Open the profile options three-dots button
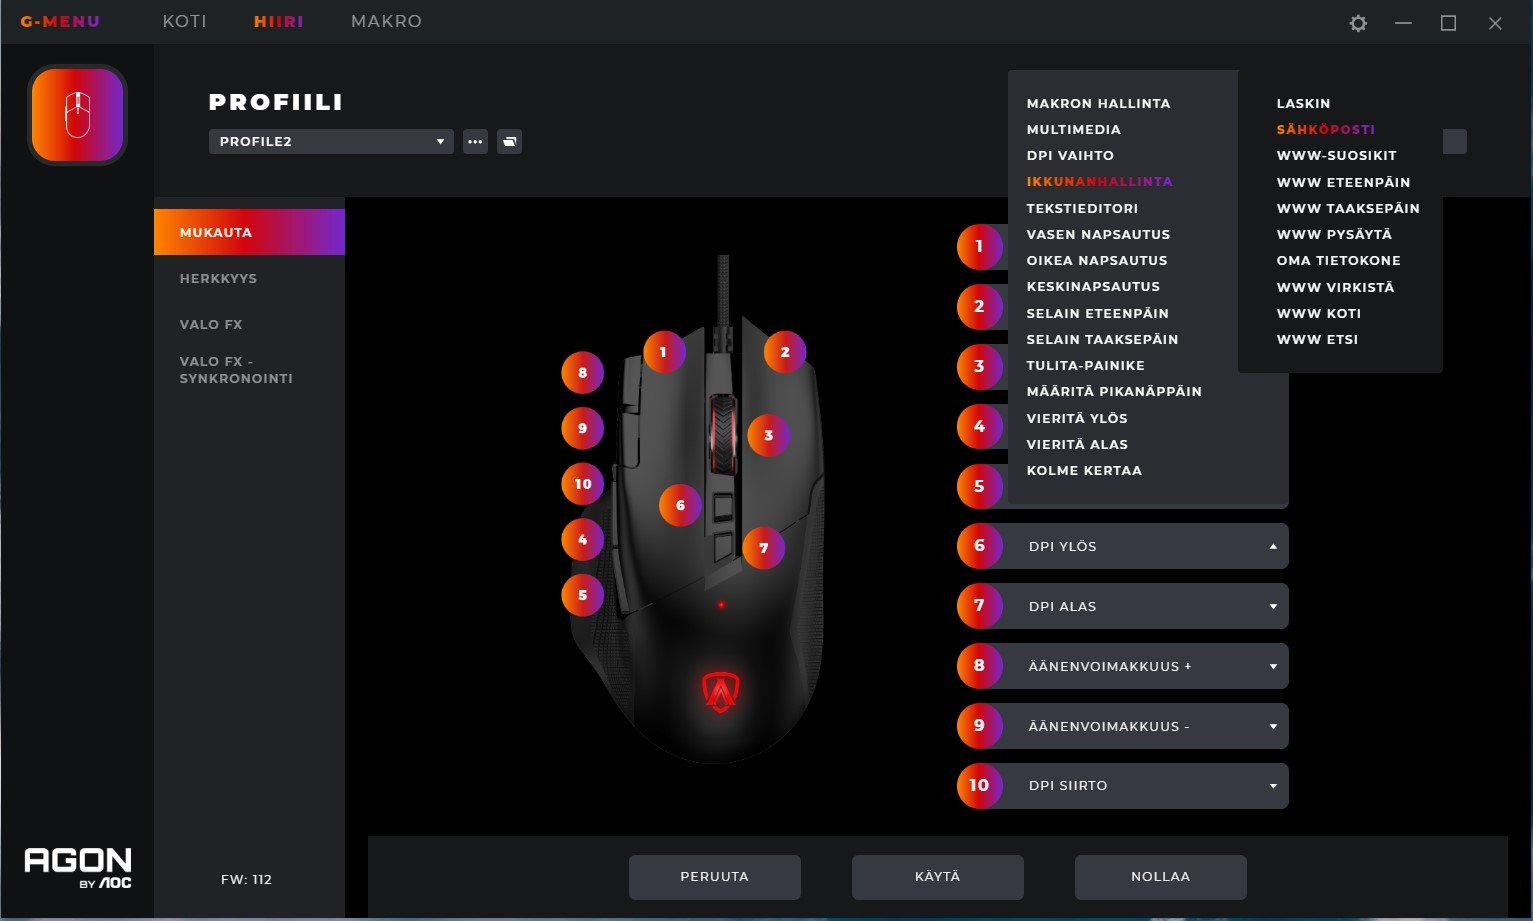This screenshot has width=1533, height=921. click(475, 142)
